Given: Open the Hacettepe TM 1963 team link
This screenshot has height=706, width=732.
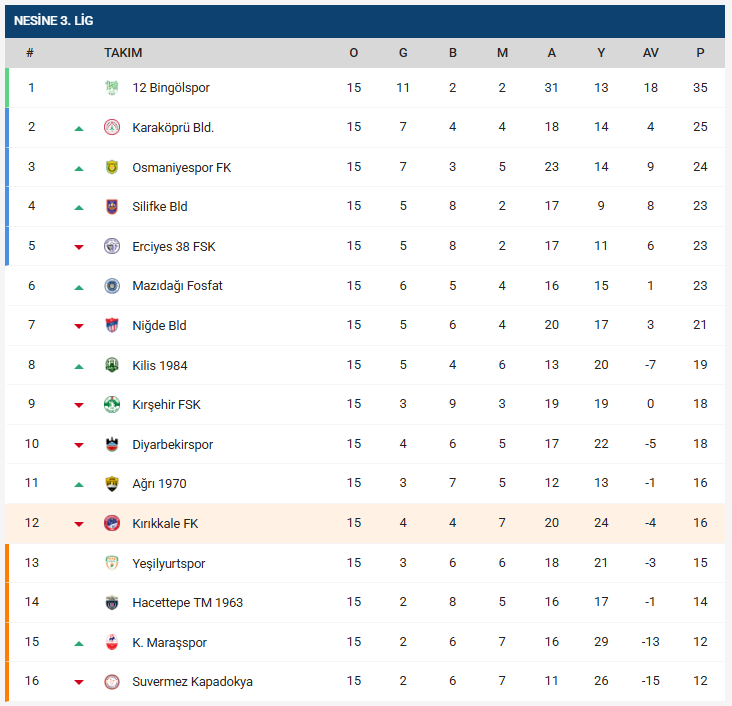Looking at the screenshot, I should pos(187,603).
